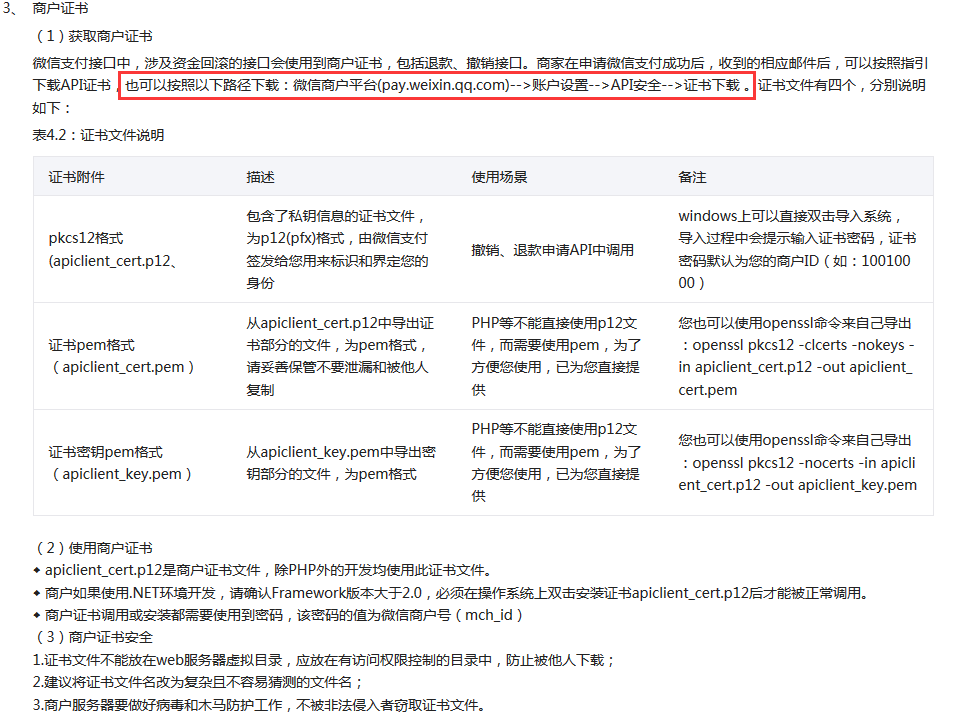Click the bullet mentioning .NET Framework version
The height and width of the screenshot is (728, 961).
455,593
